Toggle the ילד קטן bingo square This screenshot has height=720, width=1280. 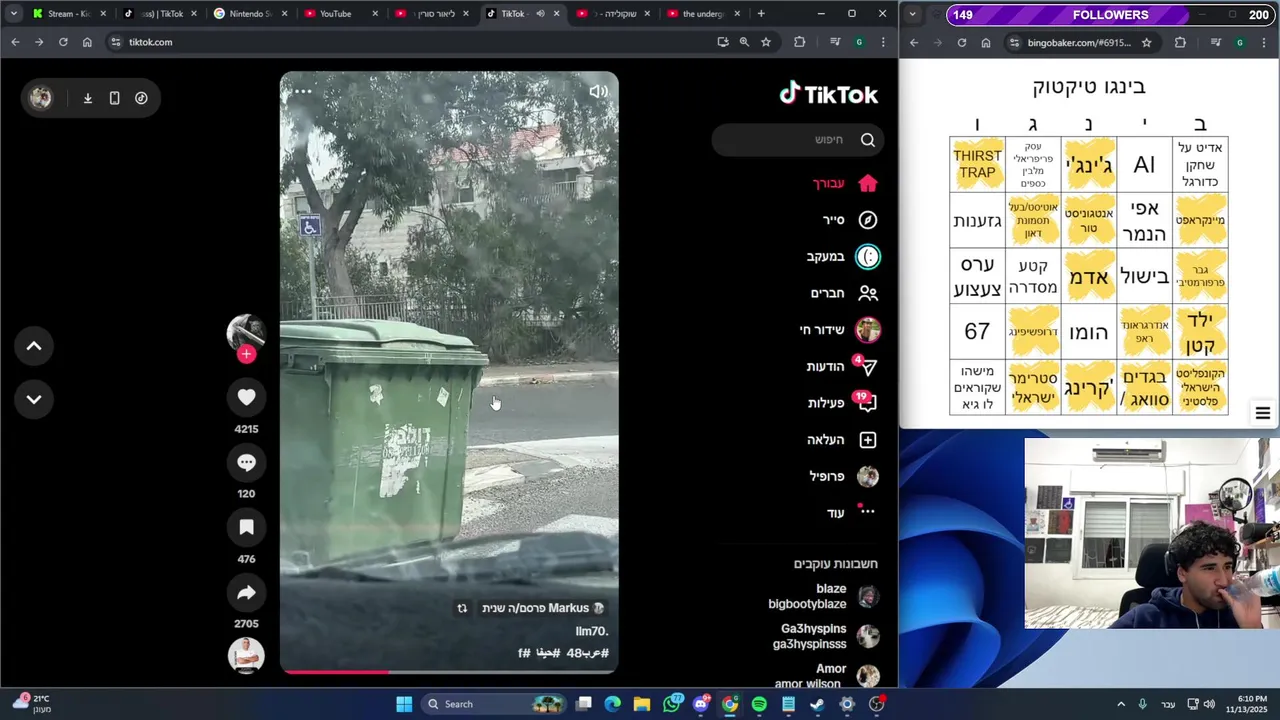[x=1200, y=331]
